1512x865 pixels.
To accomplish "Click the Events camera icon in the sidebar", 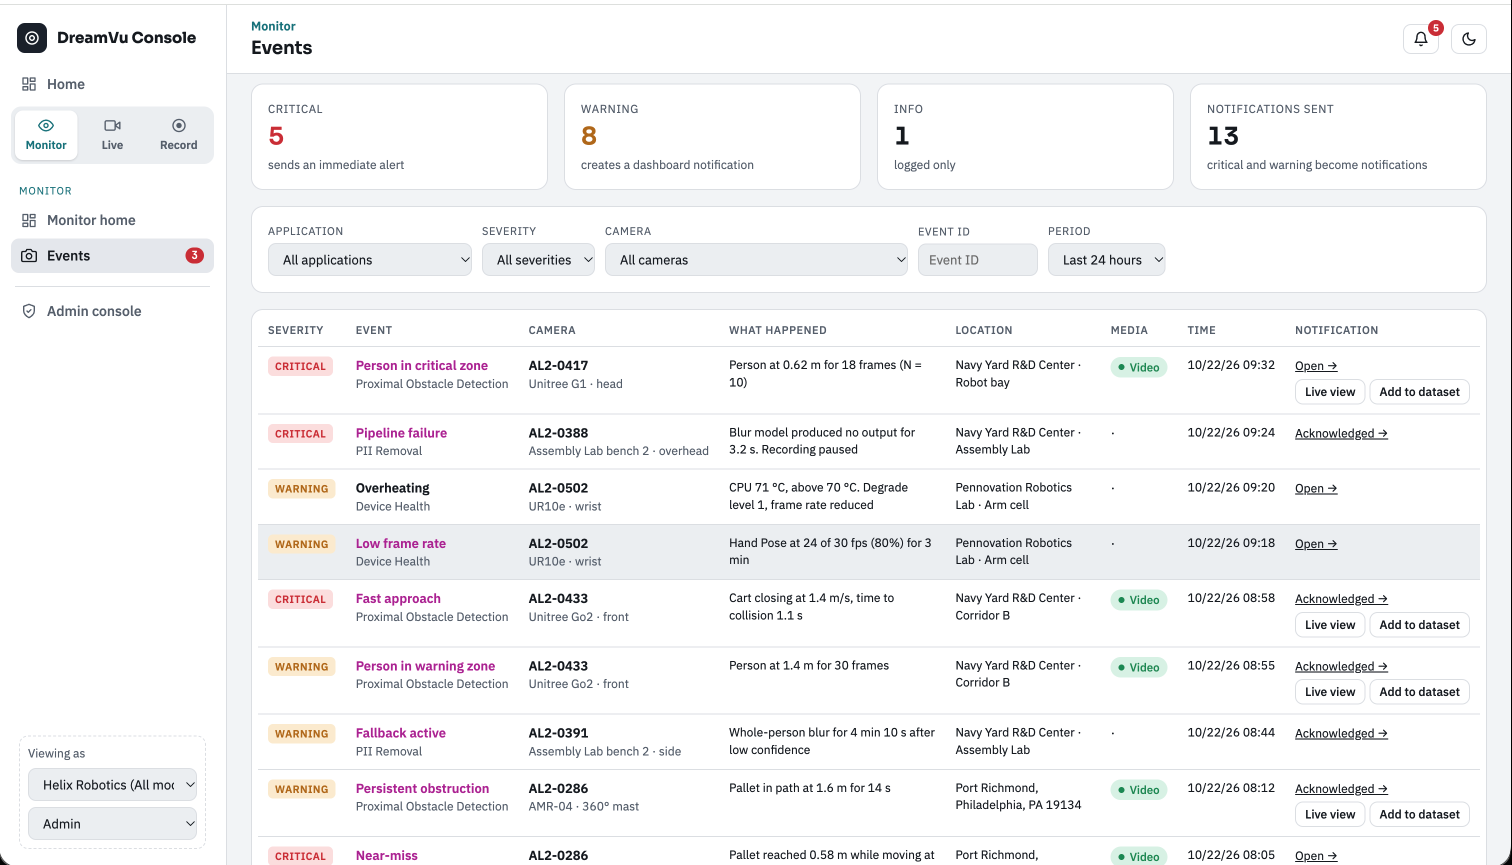I will click(x=29, y=256).
